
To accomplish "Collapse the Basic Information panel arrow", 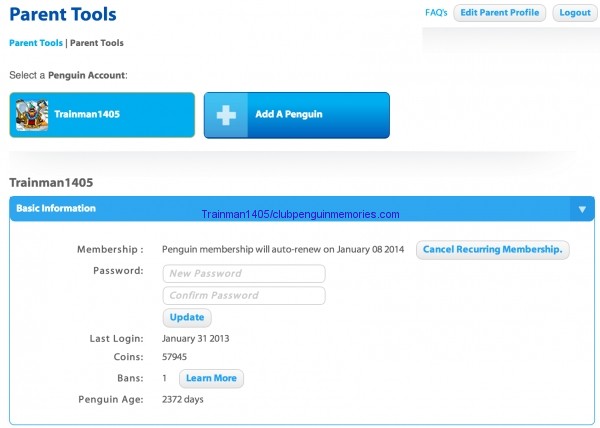I will point(582,209).
